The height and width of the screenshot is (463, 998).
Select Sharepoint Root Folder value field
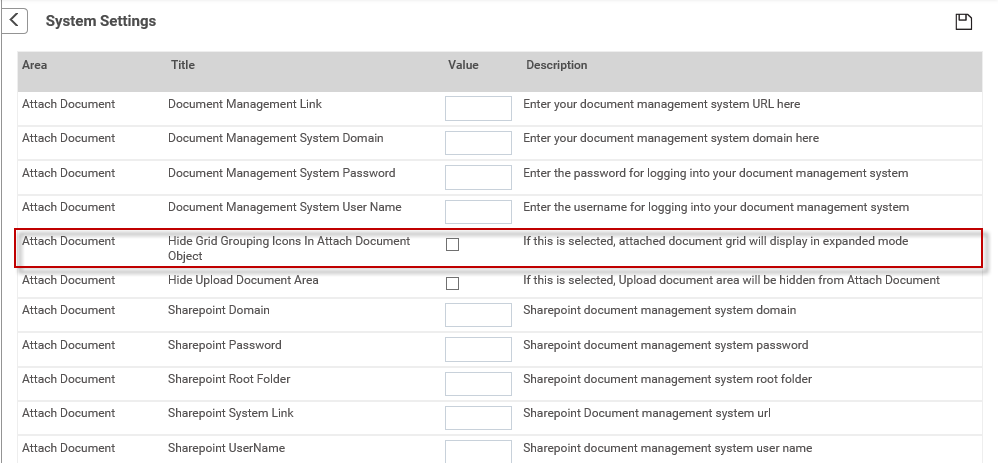478,383
